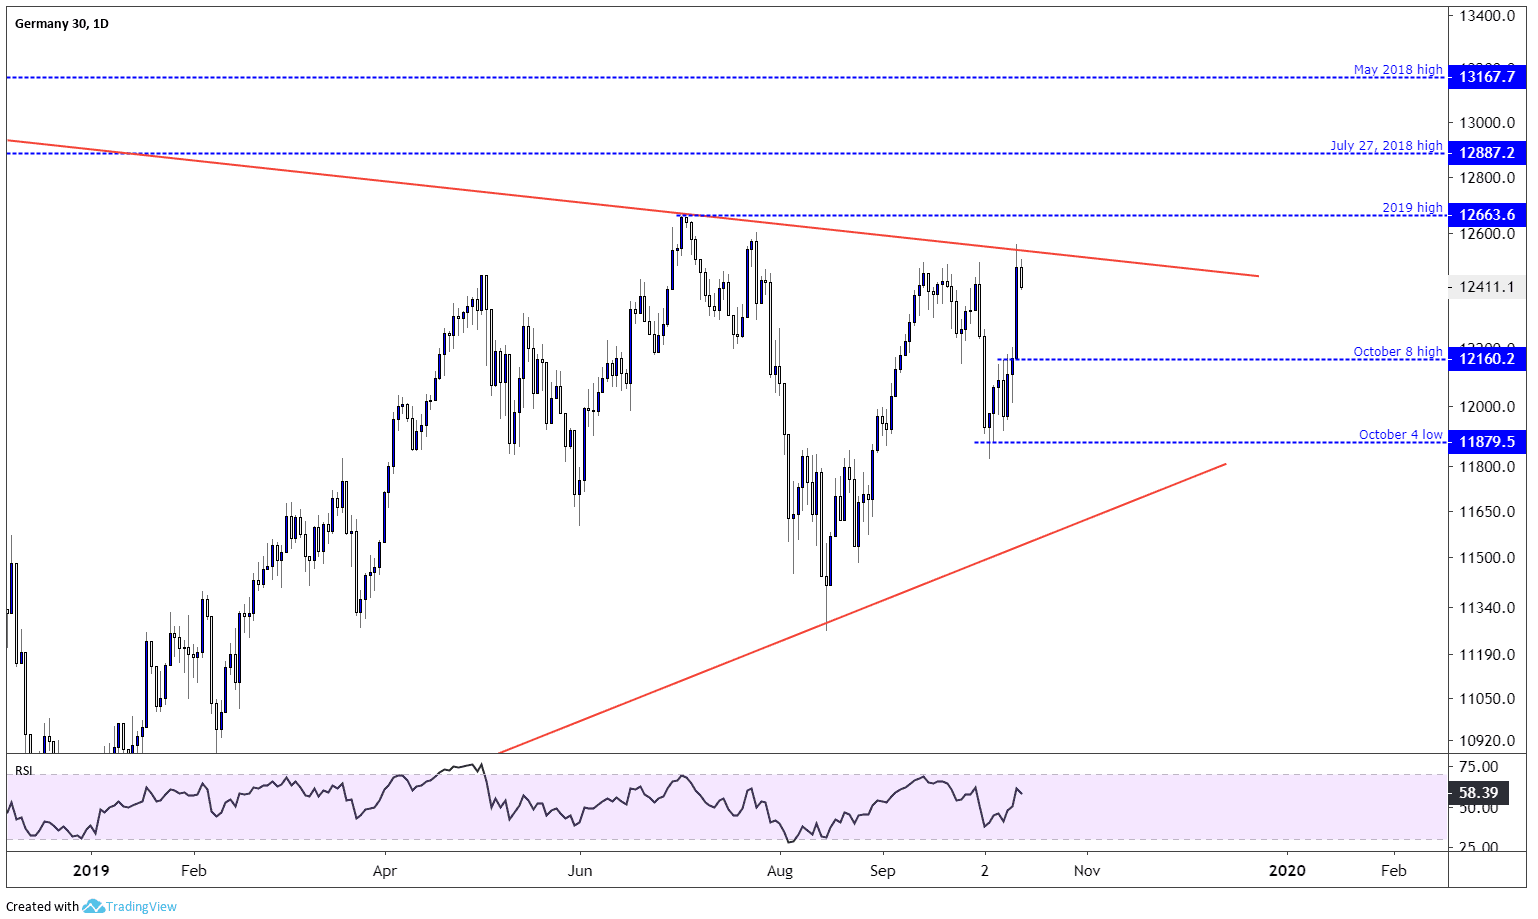Click the TradingView cloud logo icon
The width and height of the screenshot is (1538, 919).
(x=93, y=906)
